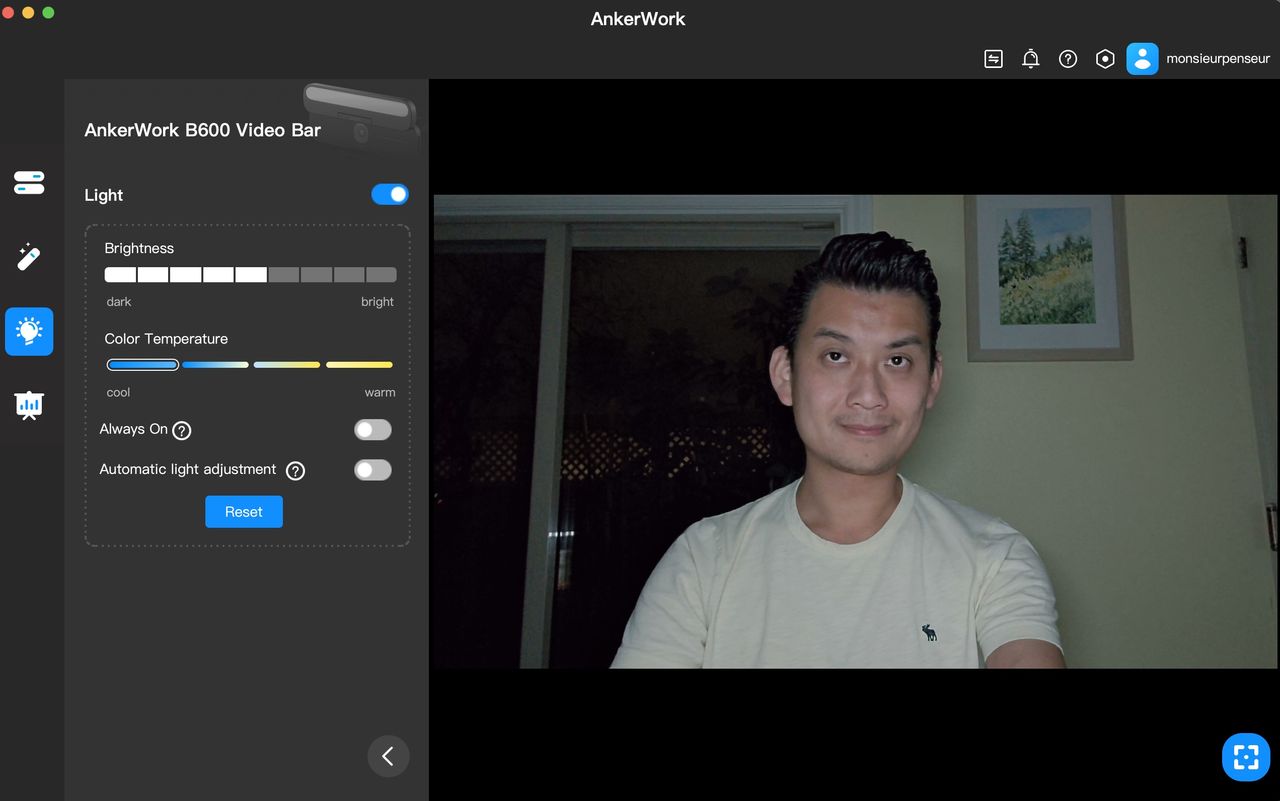Select the second color temperature bar

click(x=215, y=365)
